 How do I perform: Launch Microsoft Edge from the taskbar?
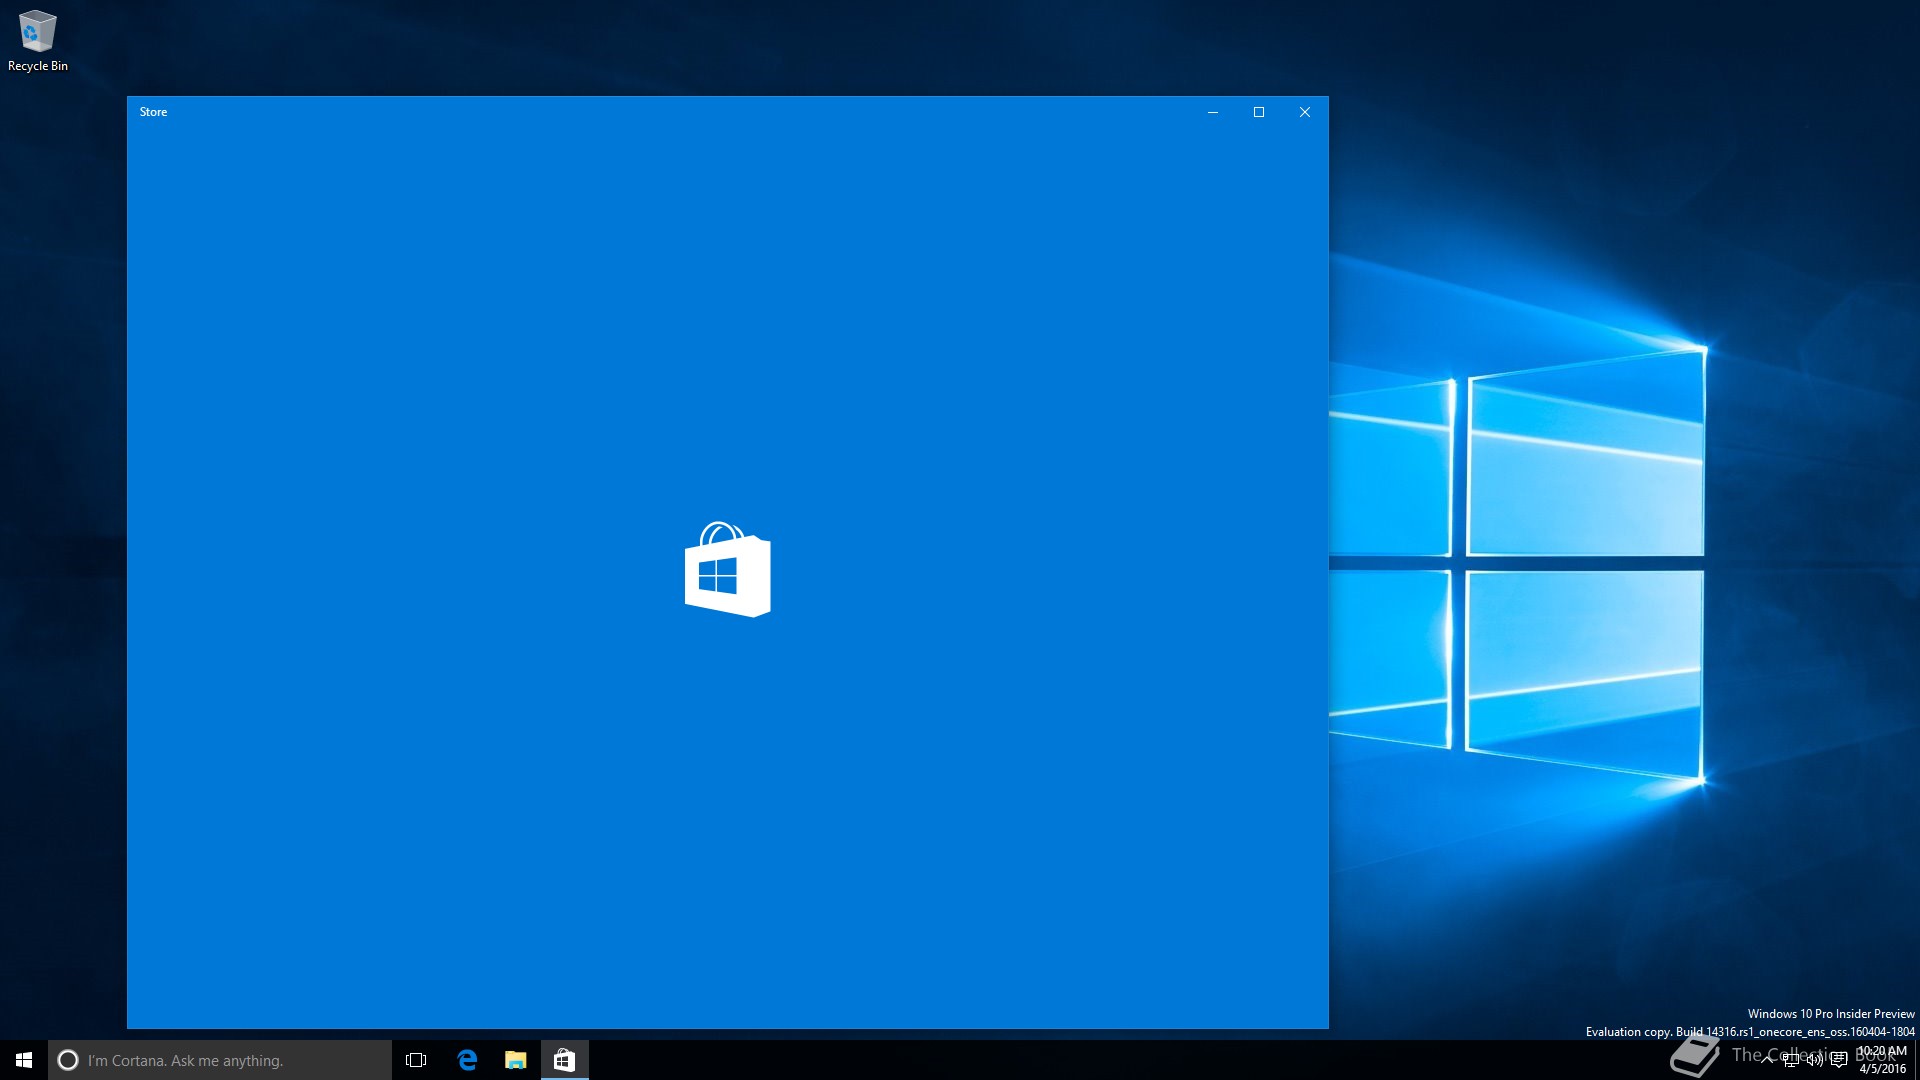coord(467,1060)
